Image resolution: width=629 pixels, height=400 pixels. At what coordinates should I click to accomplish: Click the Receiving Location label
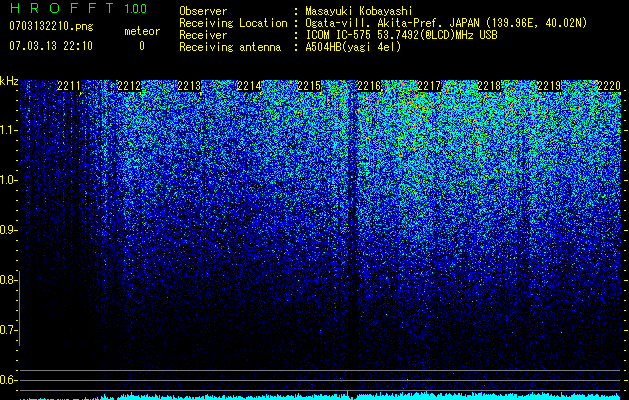pos(233,23)
